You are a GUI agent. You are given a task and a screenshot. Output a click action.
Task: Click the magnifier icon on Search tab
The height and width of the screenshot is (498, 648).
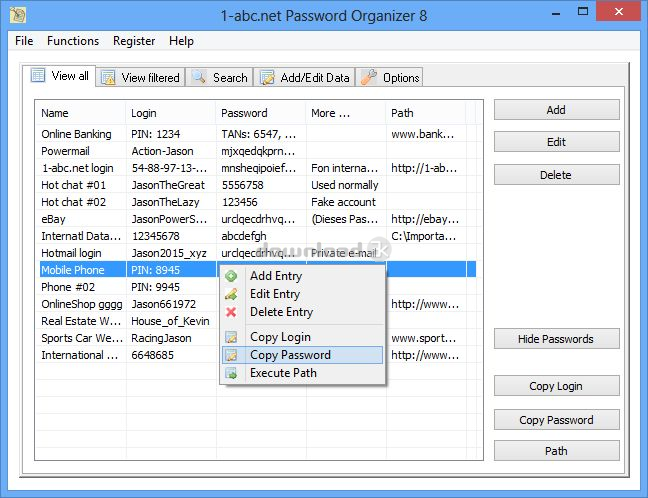pyautogui.click(x=199, y=77)
